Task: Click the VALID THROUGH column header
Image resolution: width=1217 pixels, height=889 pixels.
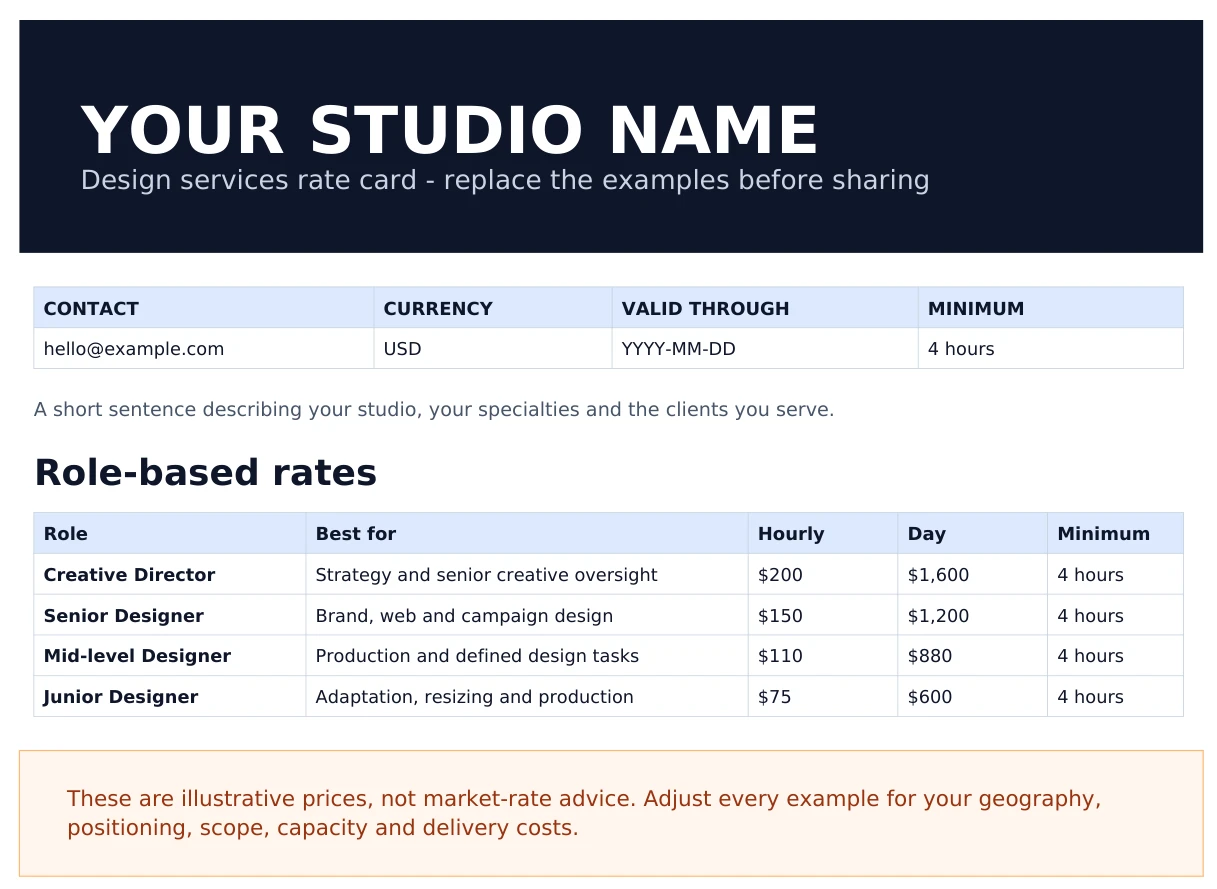Action: pyautogui.click(x=765, y=308)
